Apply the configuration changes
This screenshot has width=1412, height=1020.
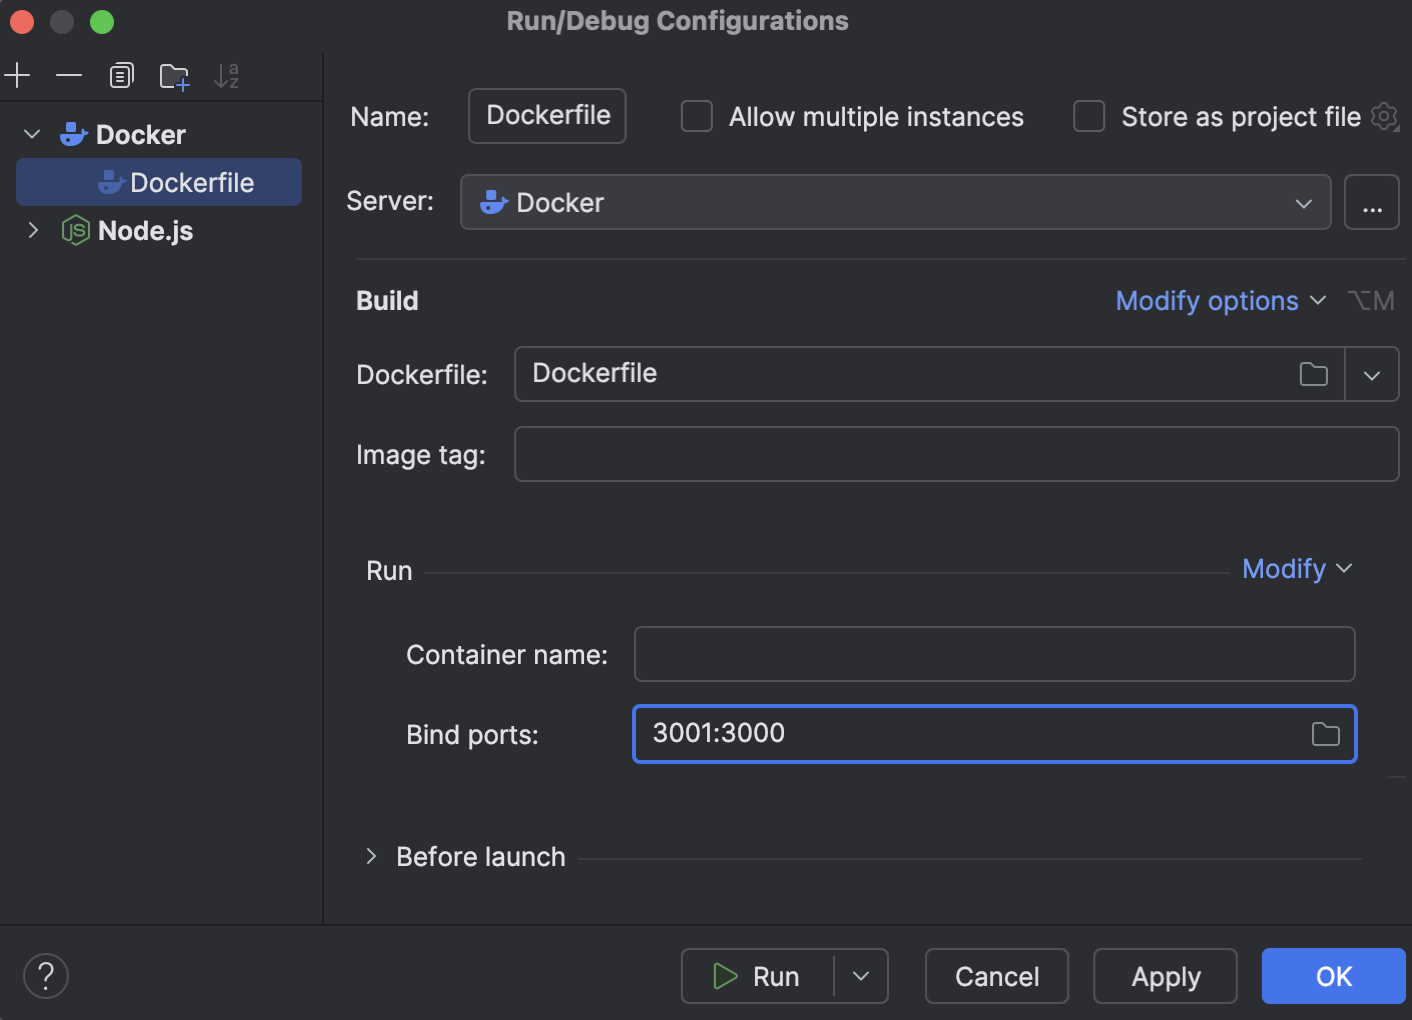coord(1164,976)
